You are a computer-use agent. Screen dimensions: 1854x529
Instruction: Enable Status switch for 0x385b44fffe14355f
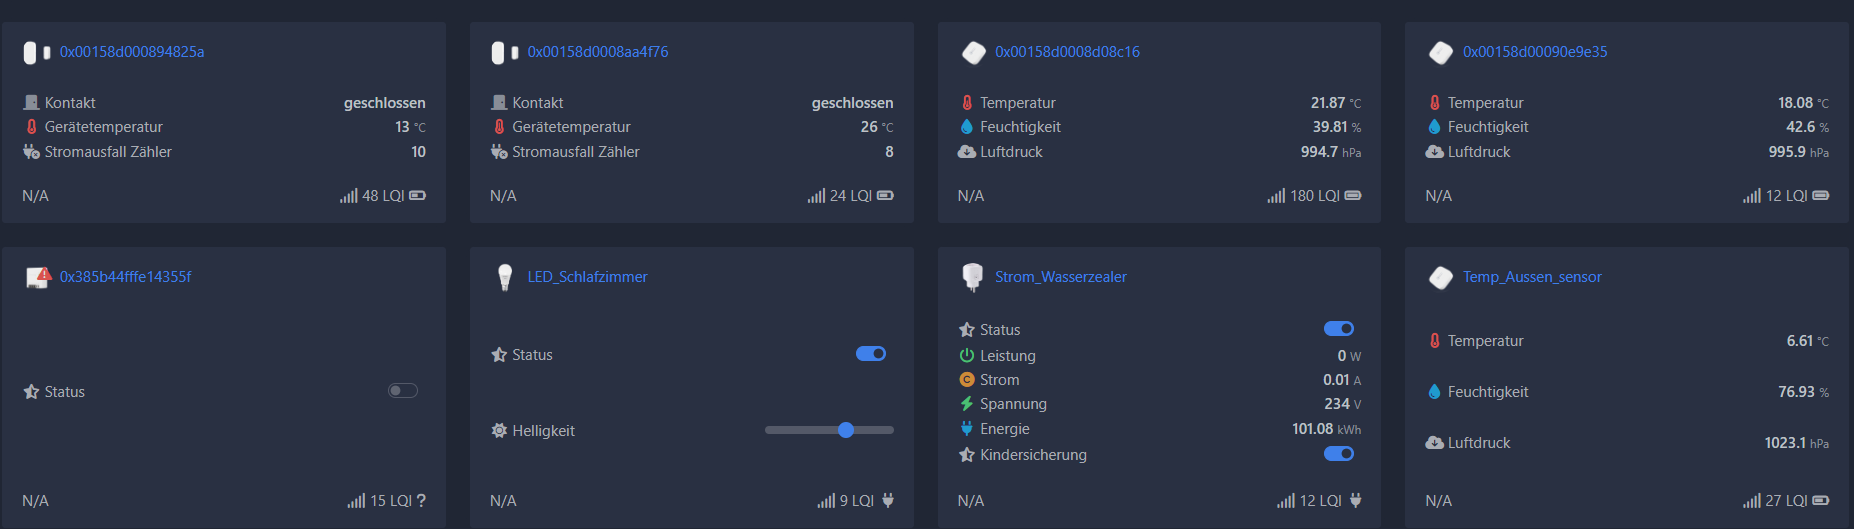[403, 391]
